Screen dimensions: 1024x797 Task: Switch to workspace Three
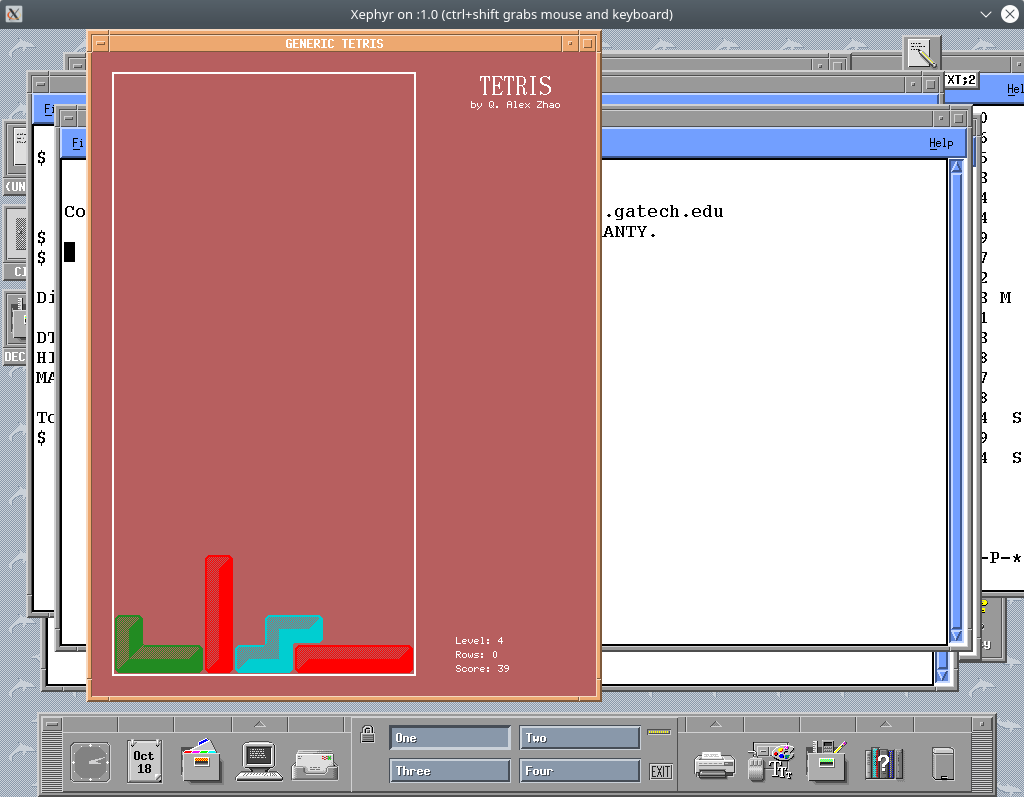point(450,770)
